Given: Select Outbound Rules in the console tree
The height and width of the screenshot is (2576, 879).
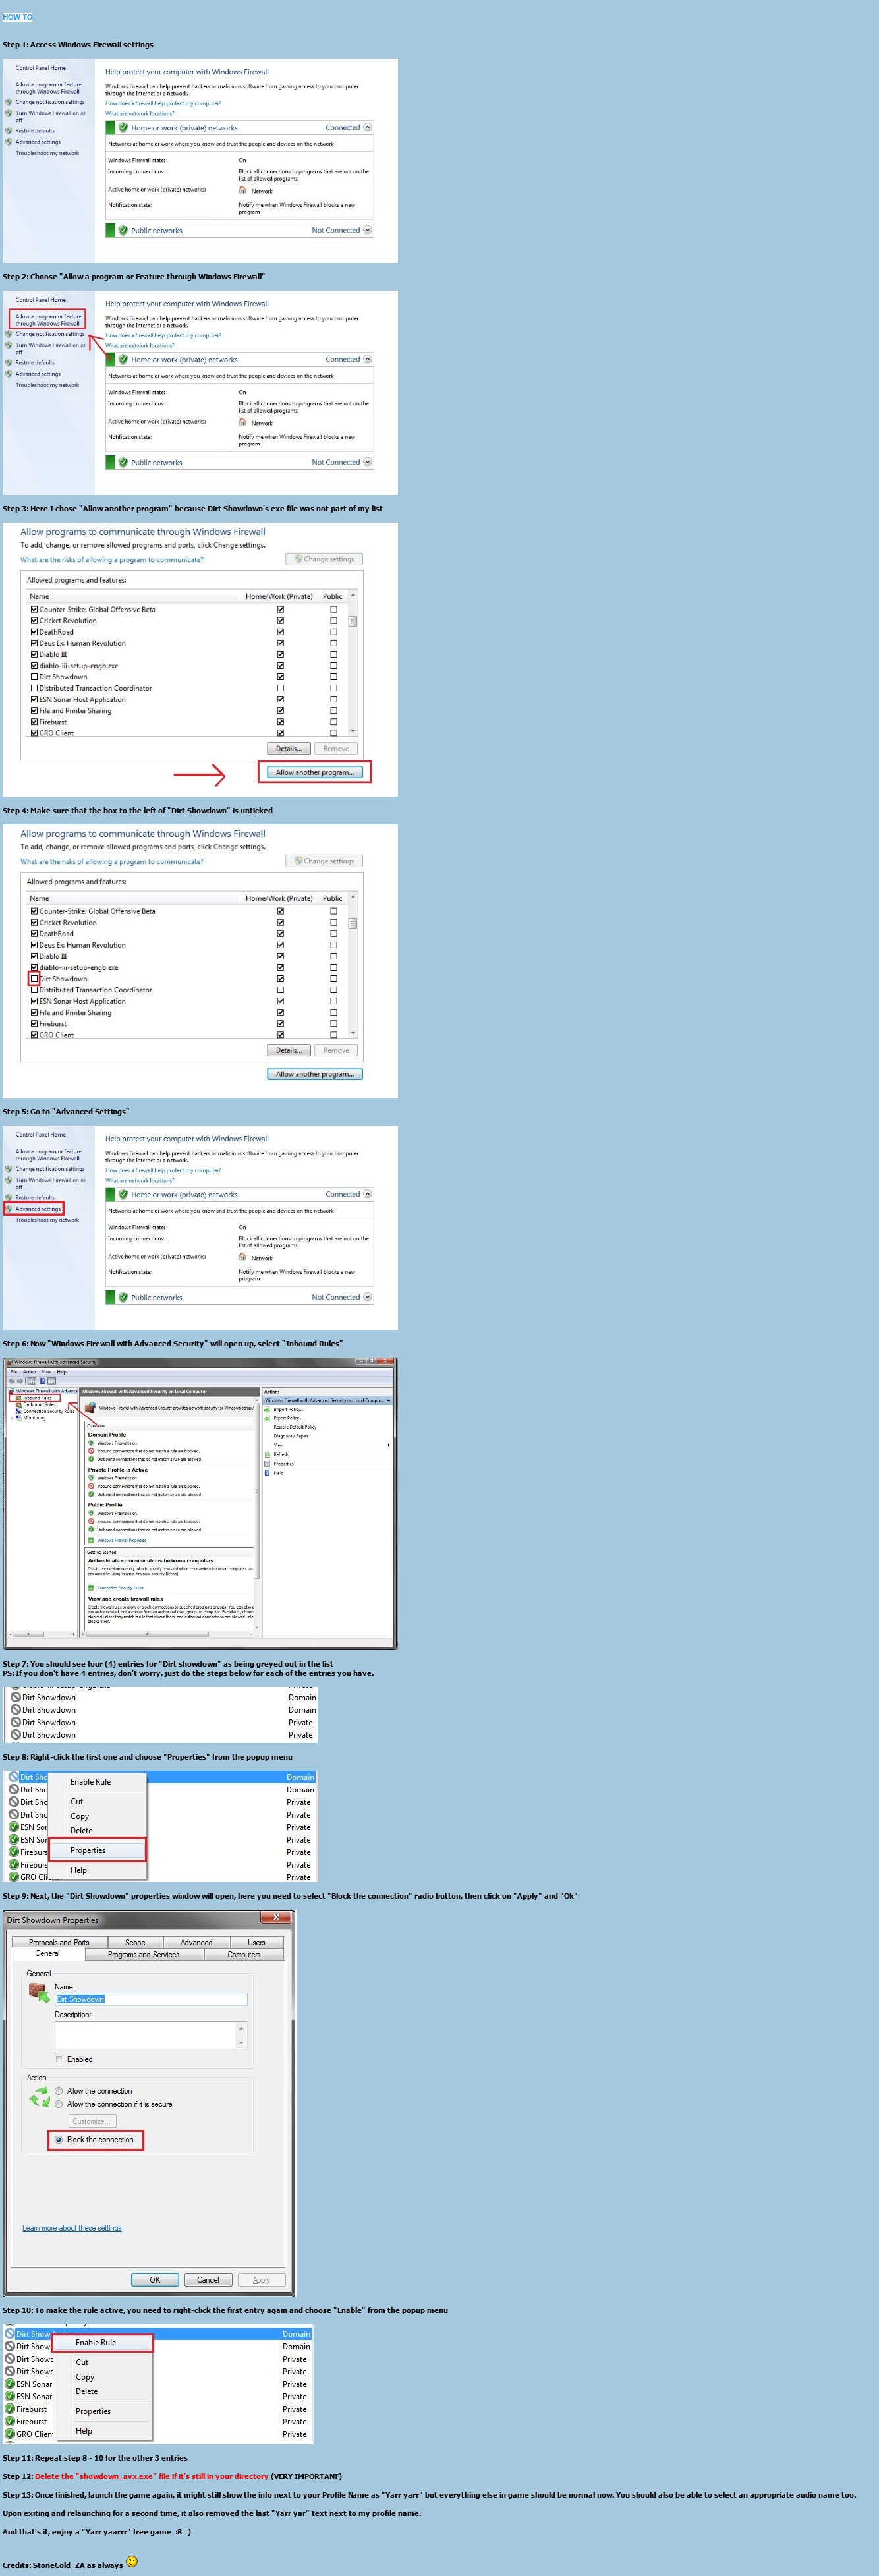Looking at the screenshot, I should tap(38, 1404).
